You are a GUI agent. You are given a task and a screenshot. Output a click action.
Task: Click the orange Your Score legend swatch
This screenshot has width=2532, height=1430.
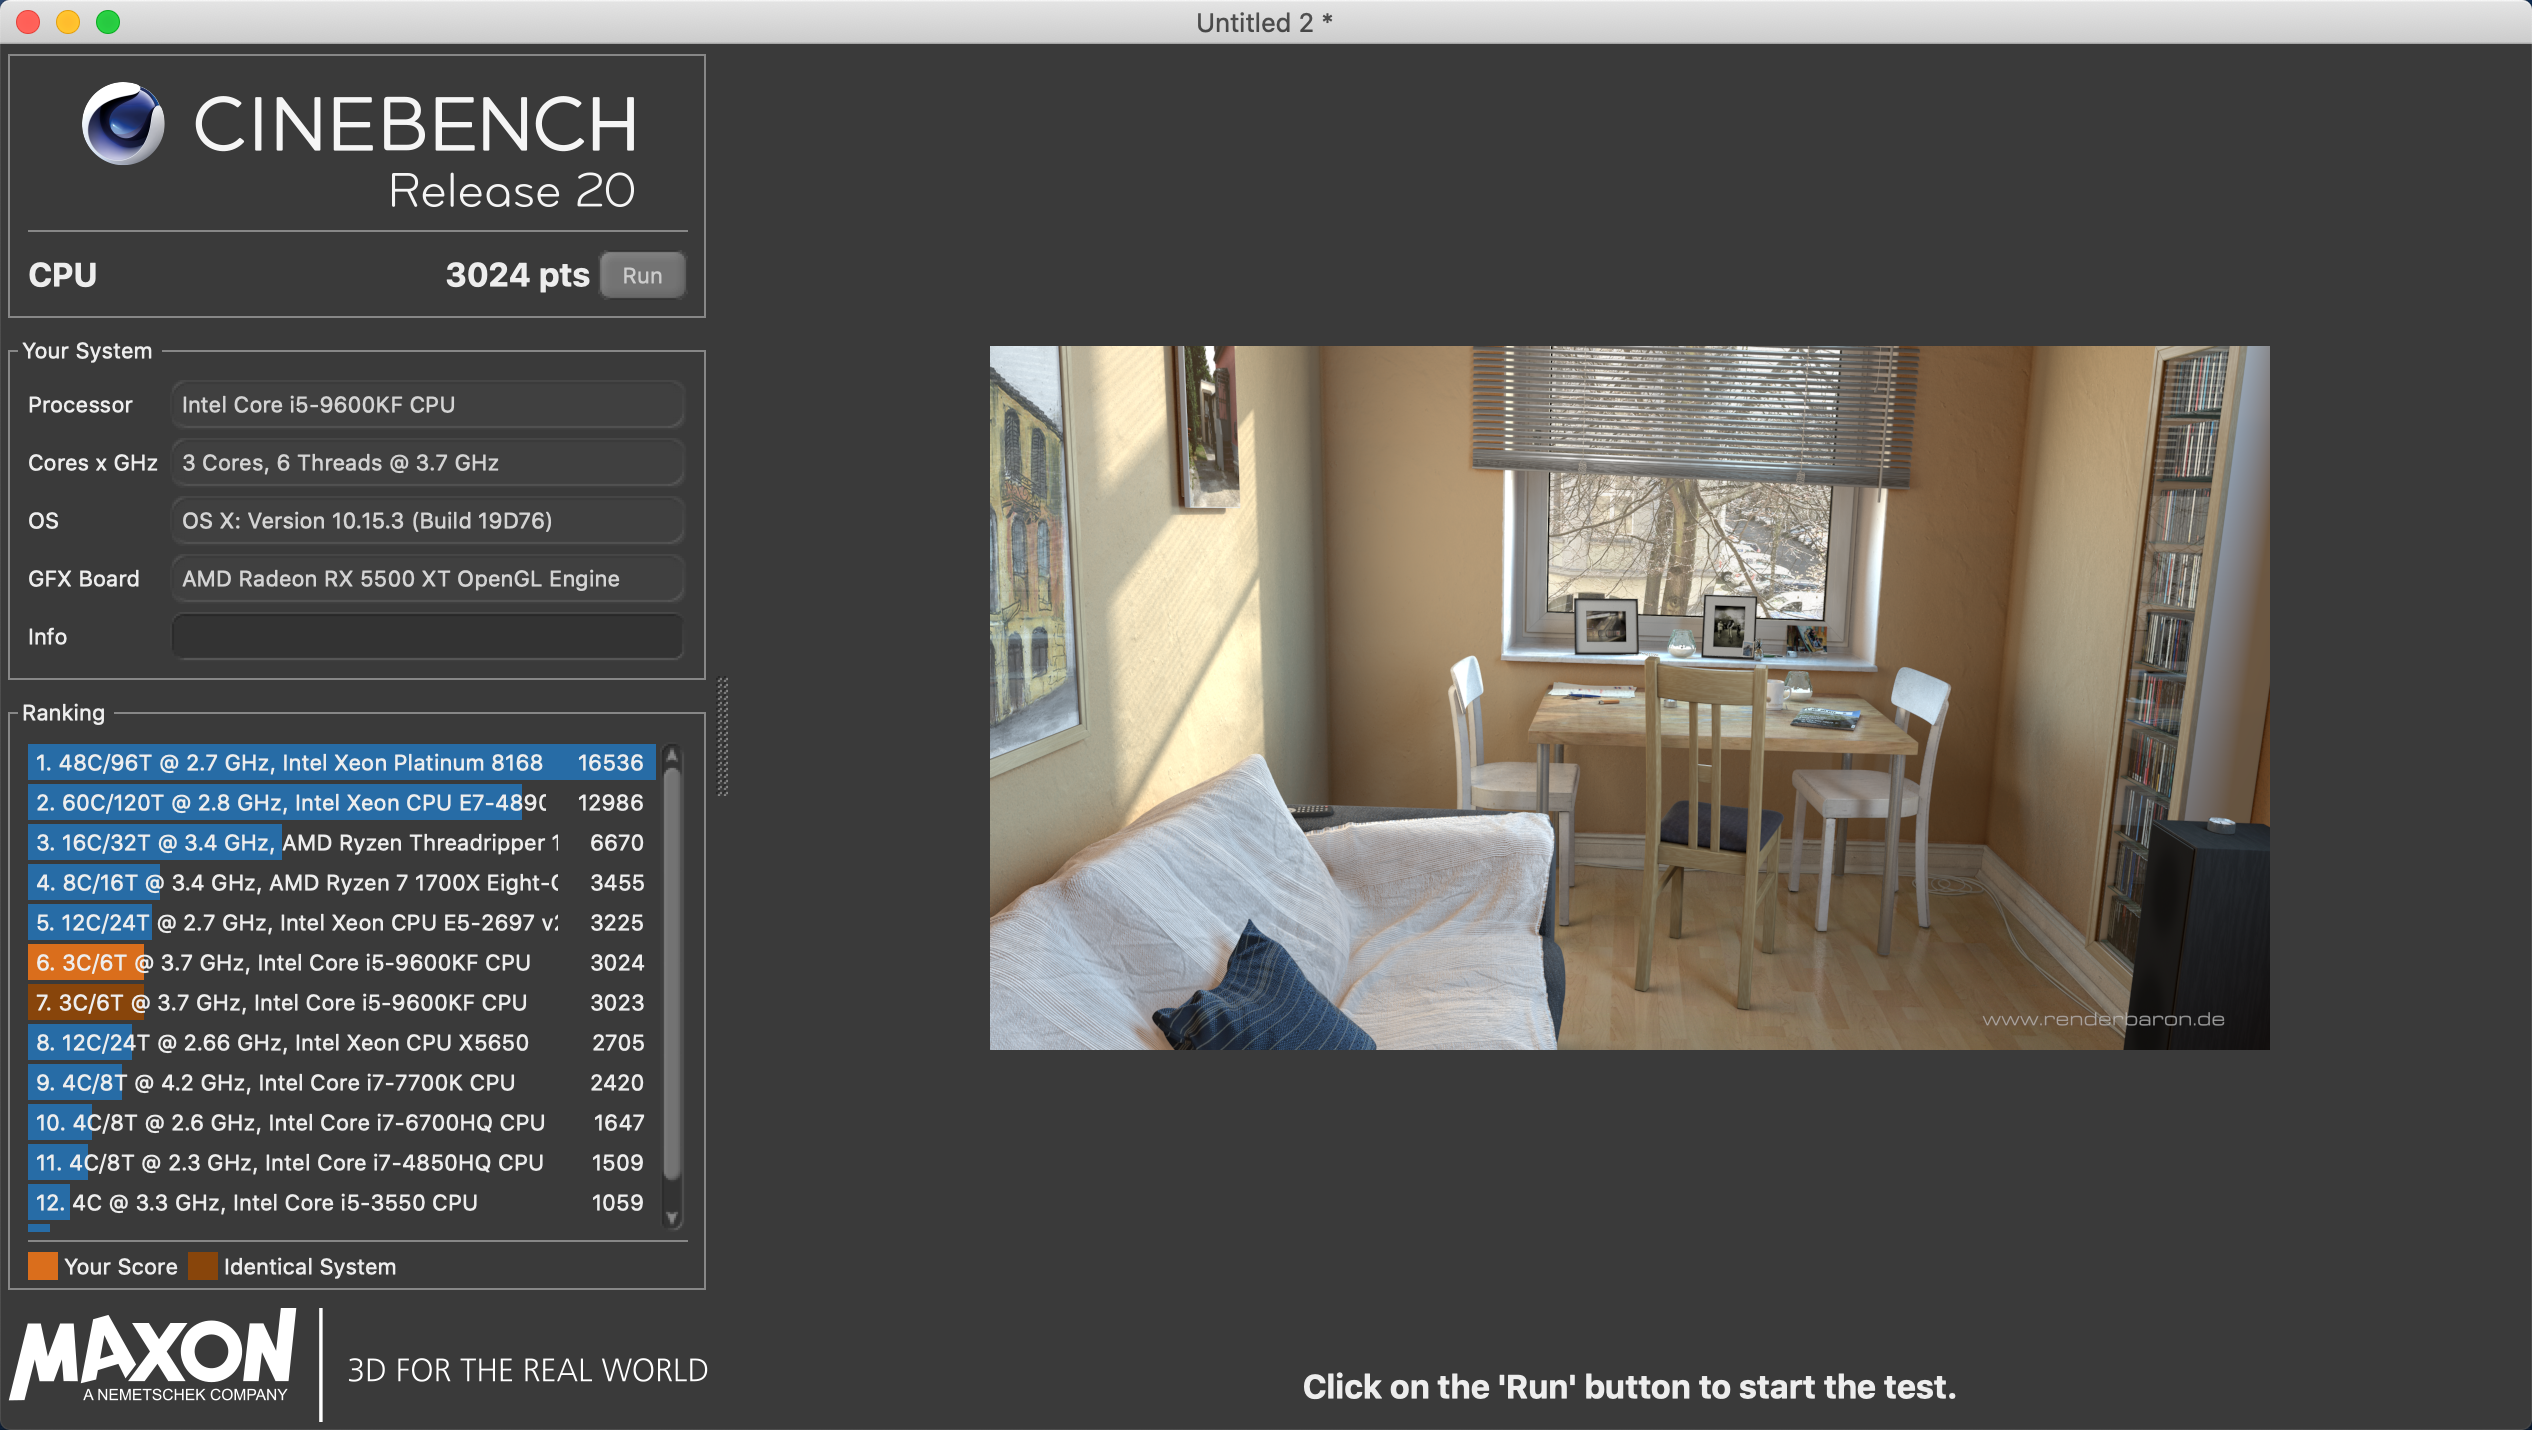pos(43,1266)
